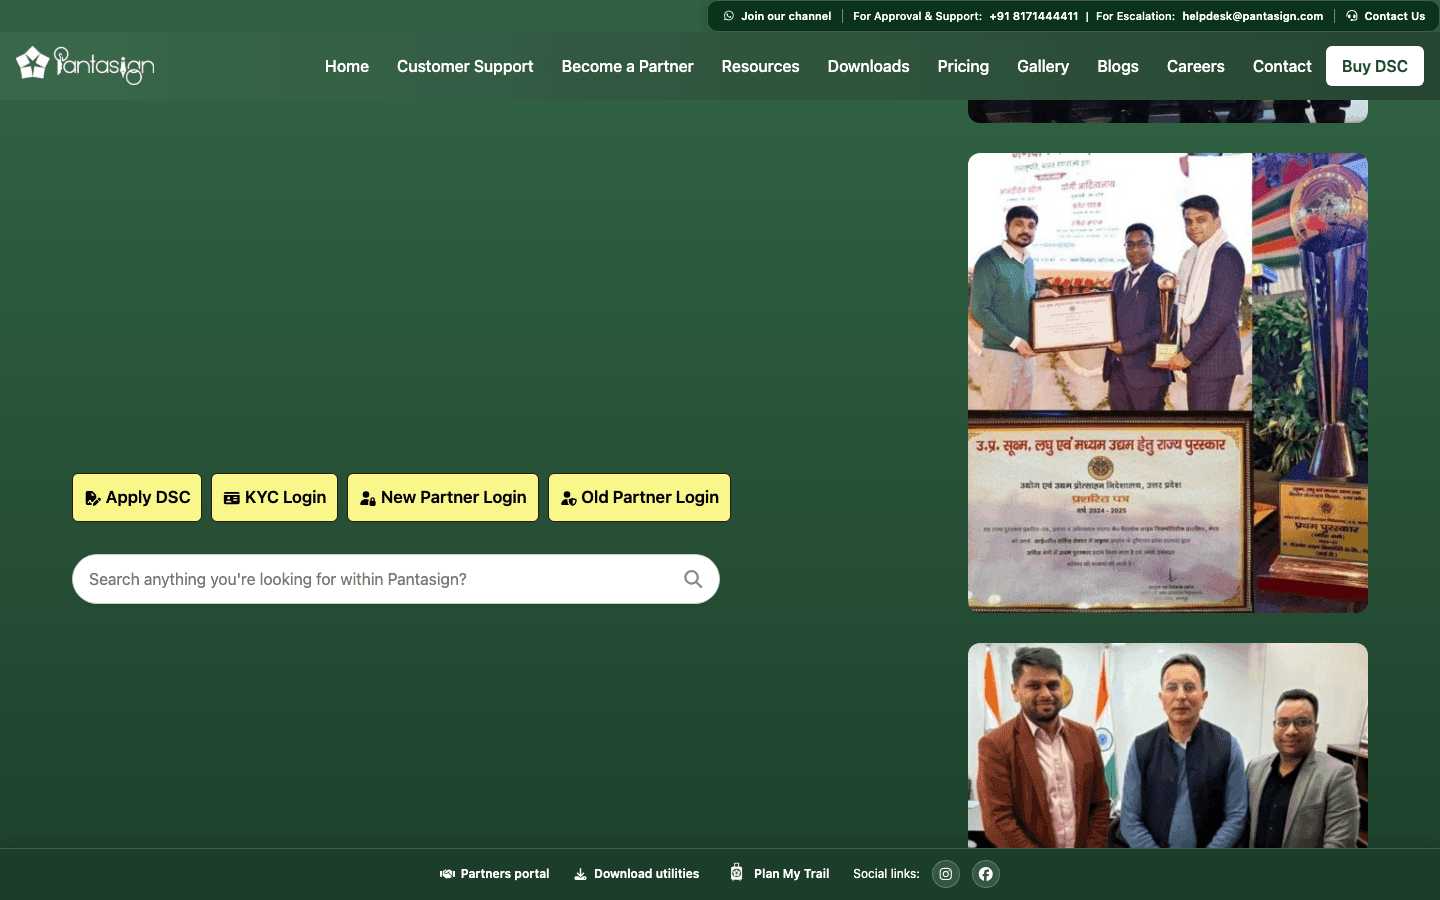Open the Downloads page
1440x900 pixels.
click(868, 66)
